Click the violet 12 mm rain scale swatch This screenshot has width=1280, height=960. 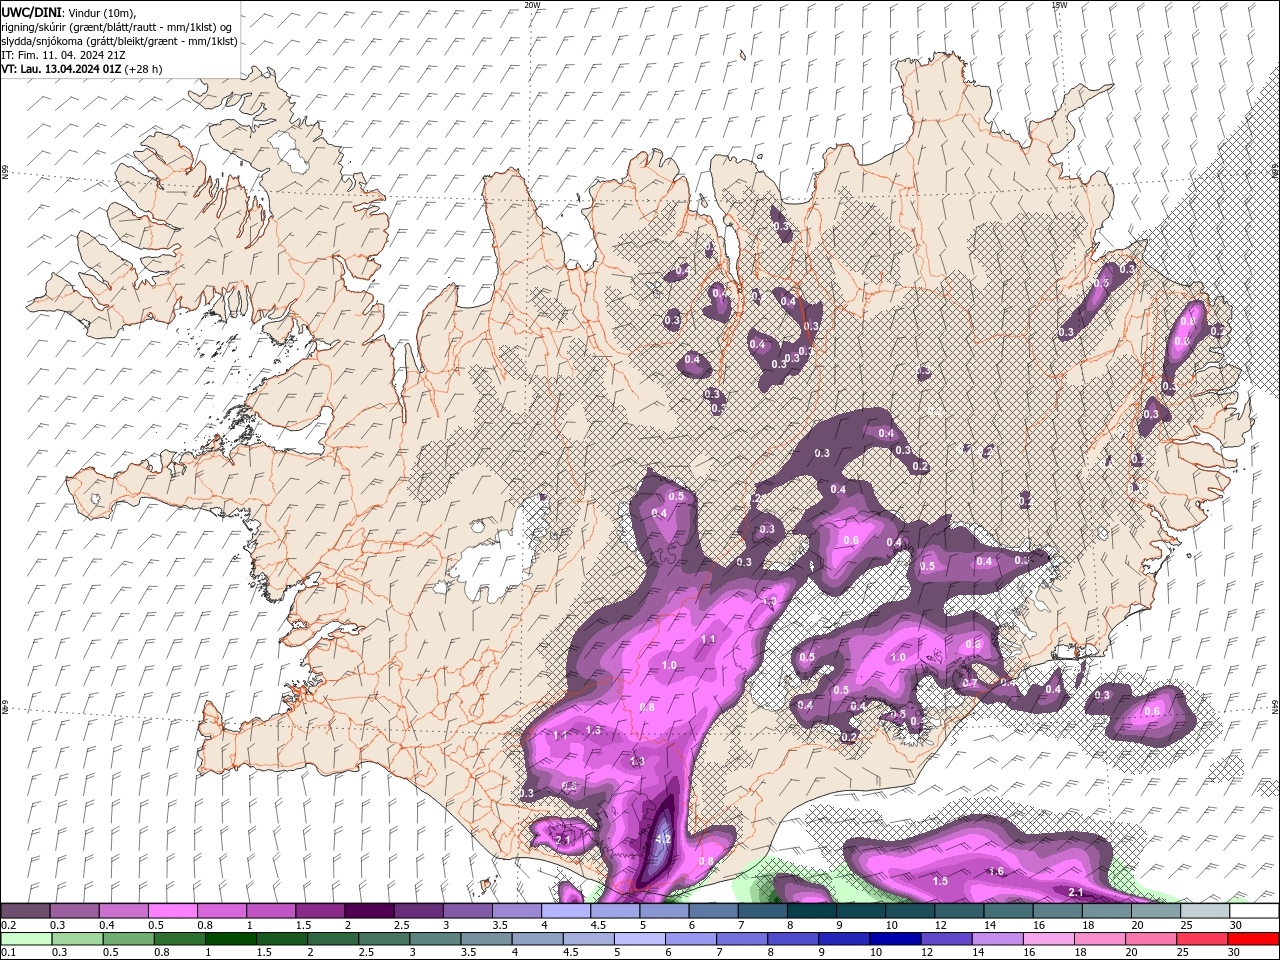click(946, 939)
